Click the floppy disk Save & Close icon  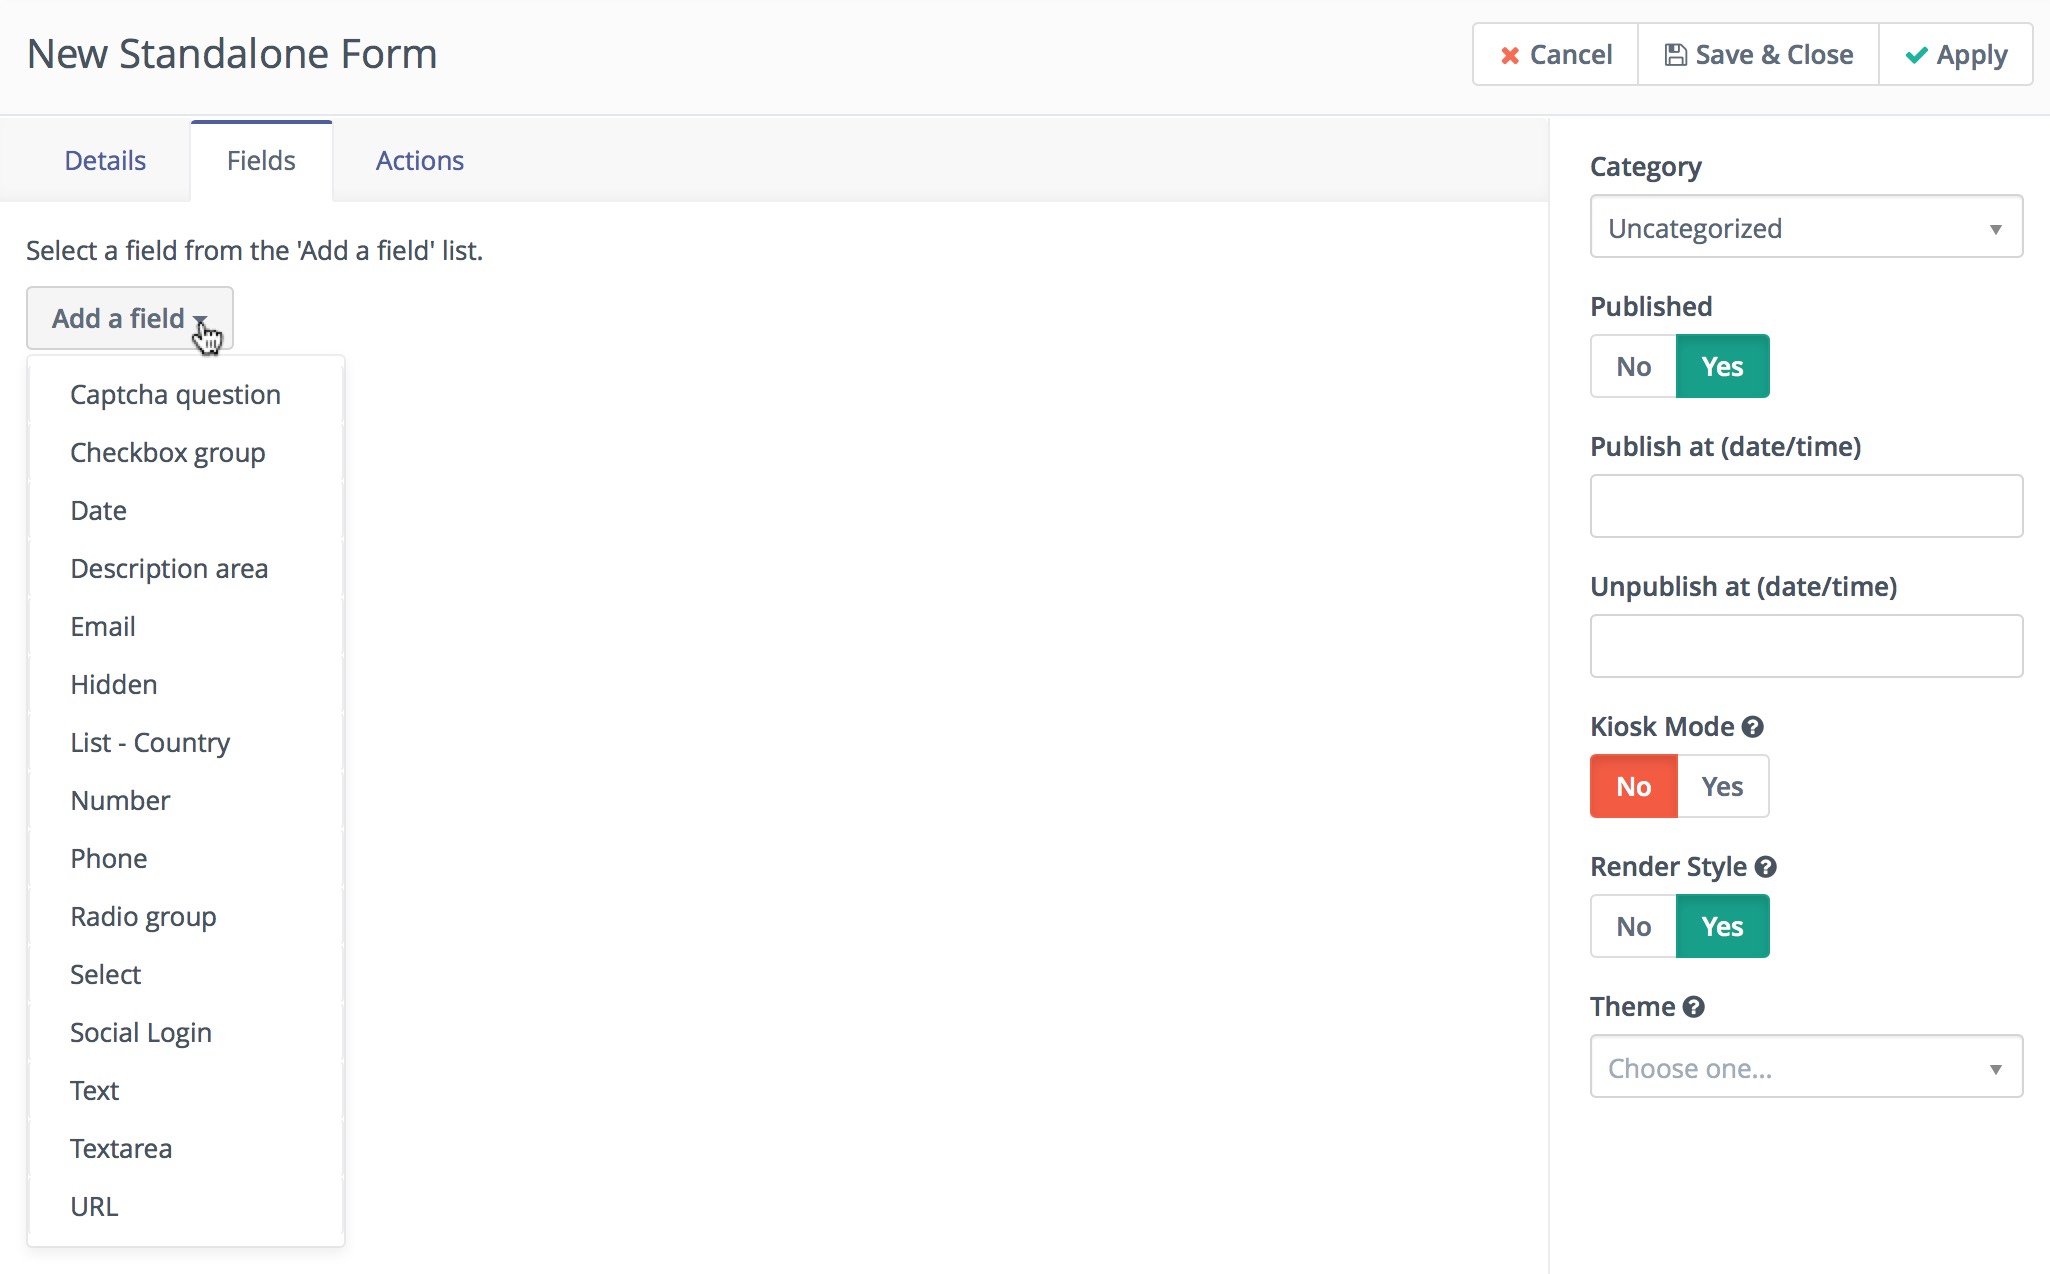(x=1675, y=55)
